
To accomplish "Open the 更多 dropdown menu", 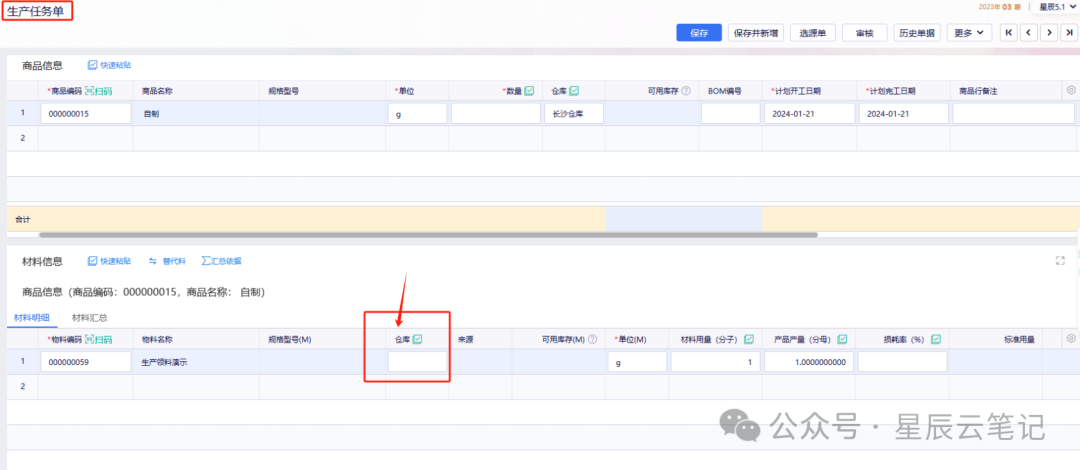I will pyautogui.click(x=969, y=32).
